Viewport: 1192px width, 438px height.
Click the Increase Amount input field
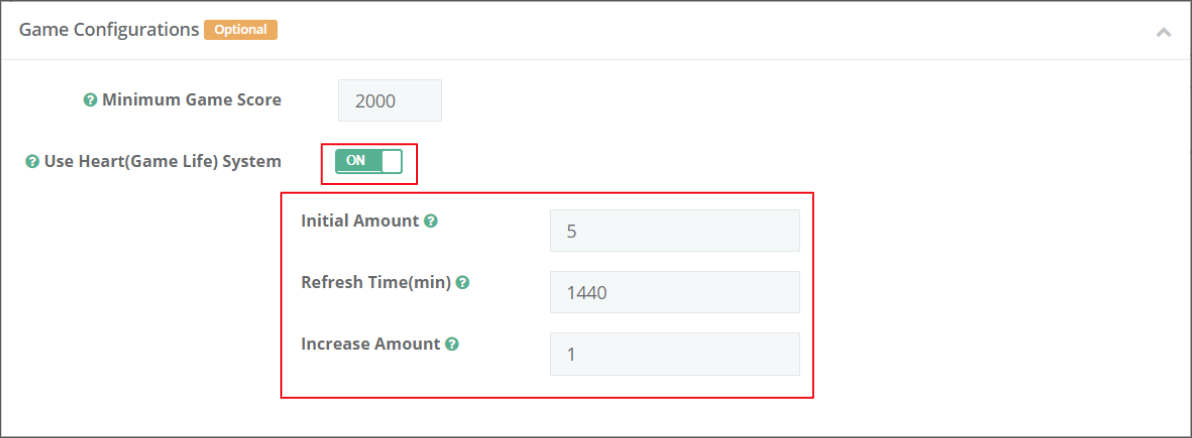(674, 353)
